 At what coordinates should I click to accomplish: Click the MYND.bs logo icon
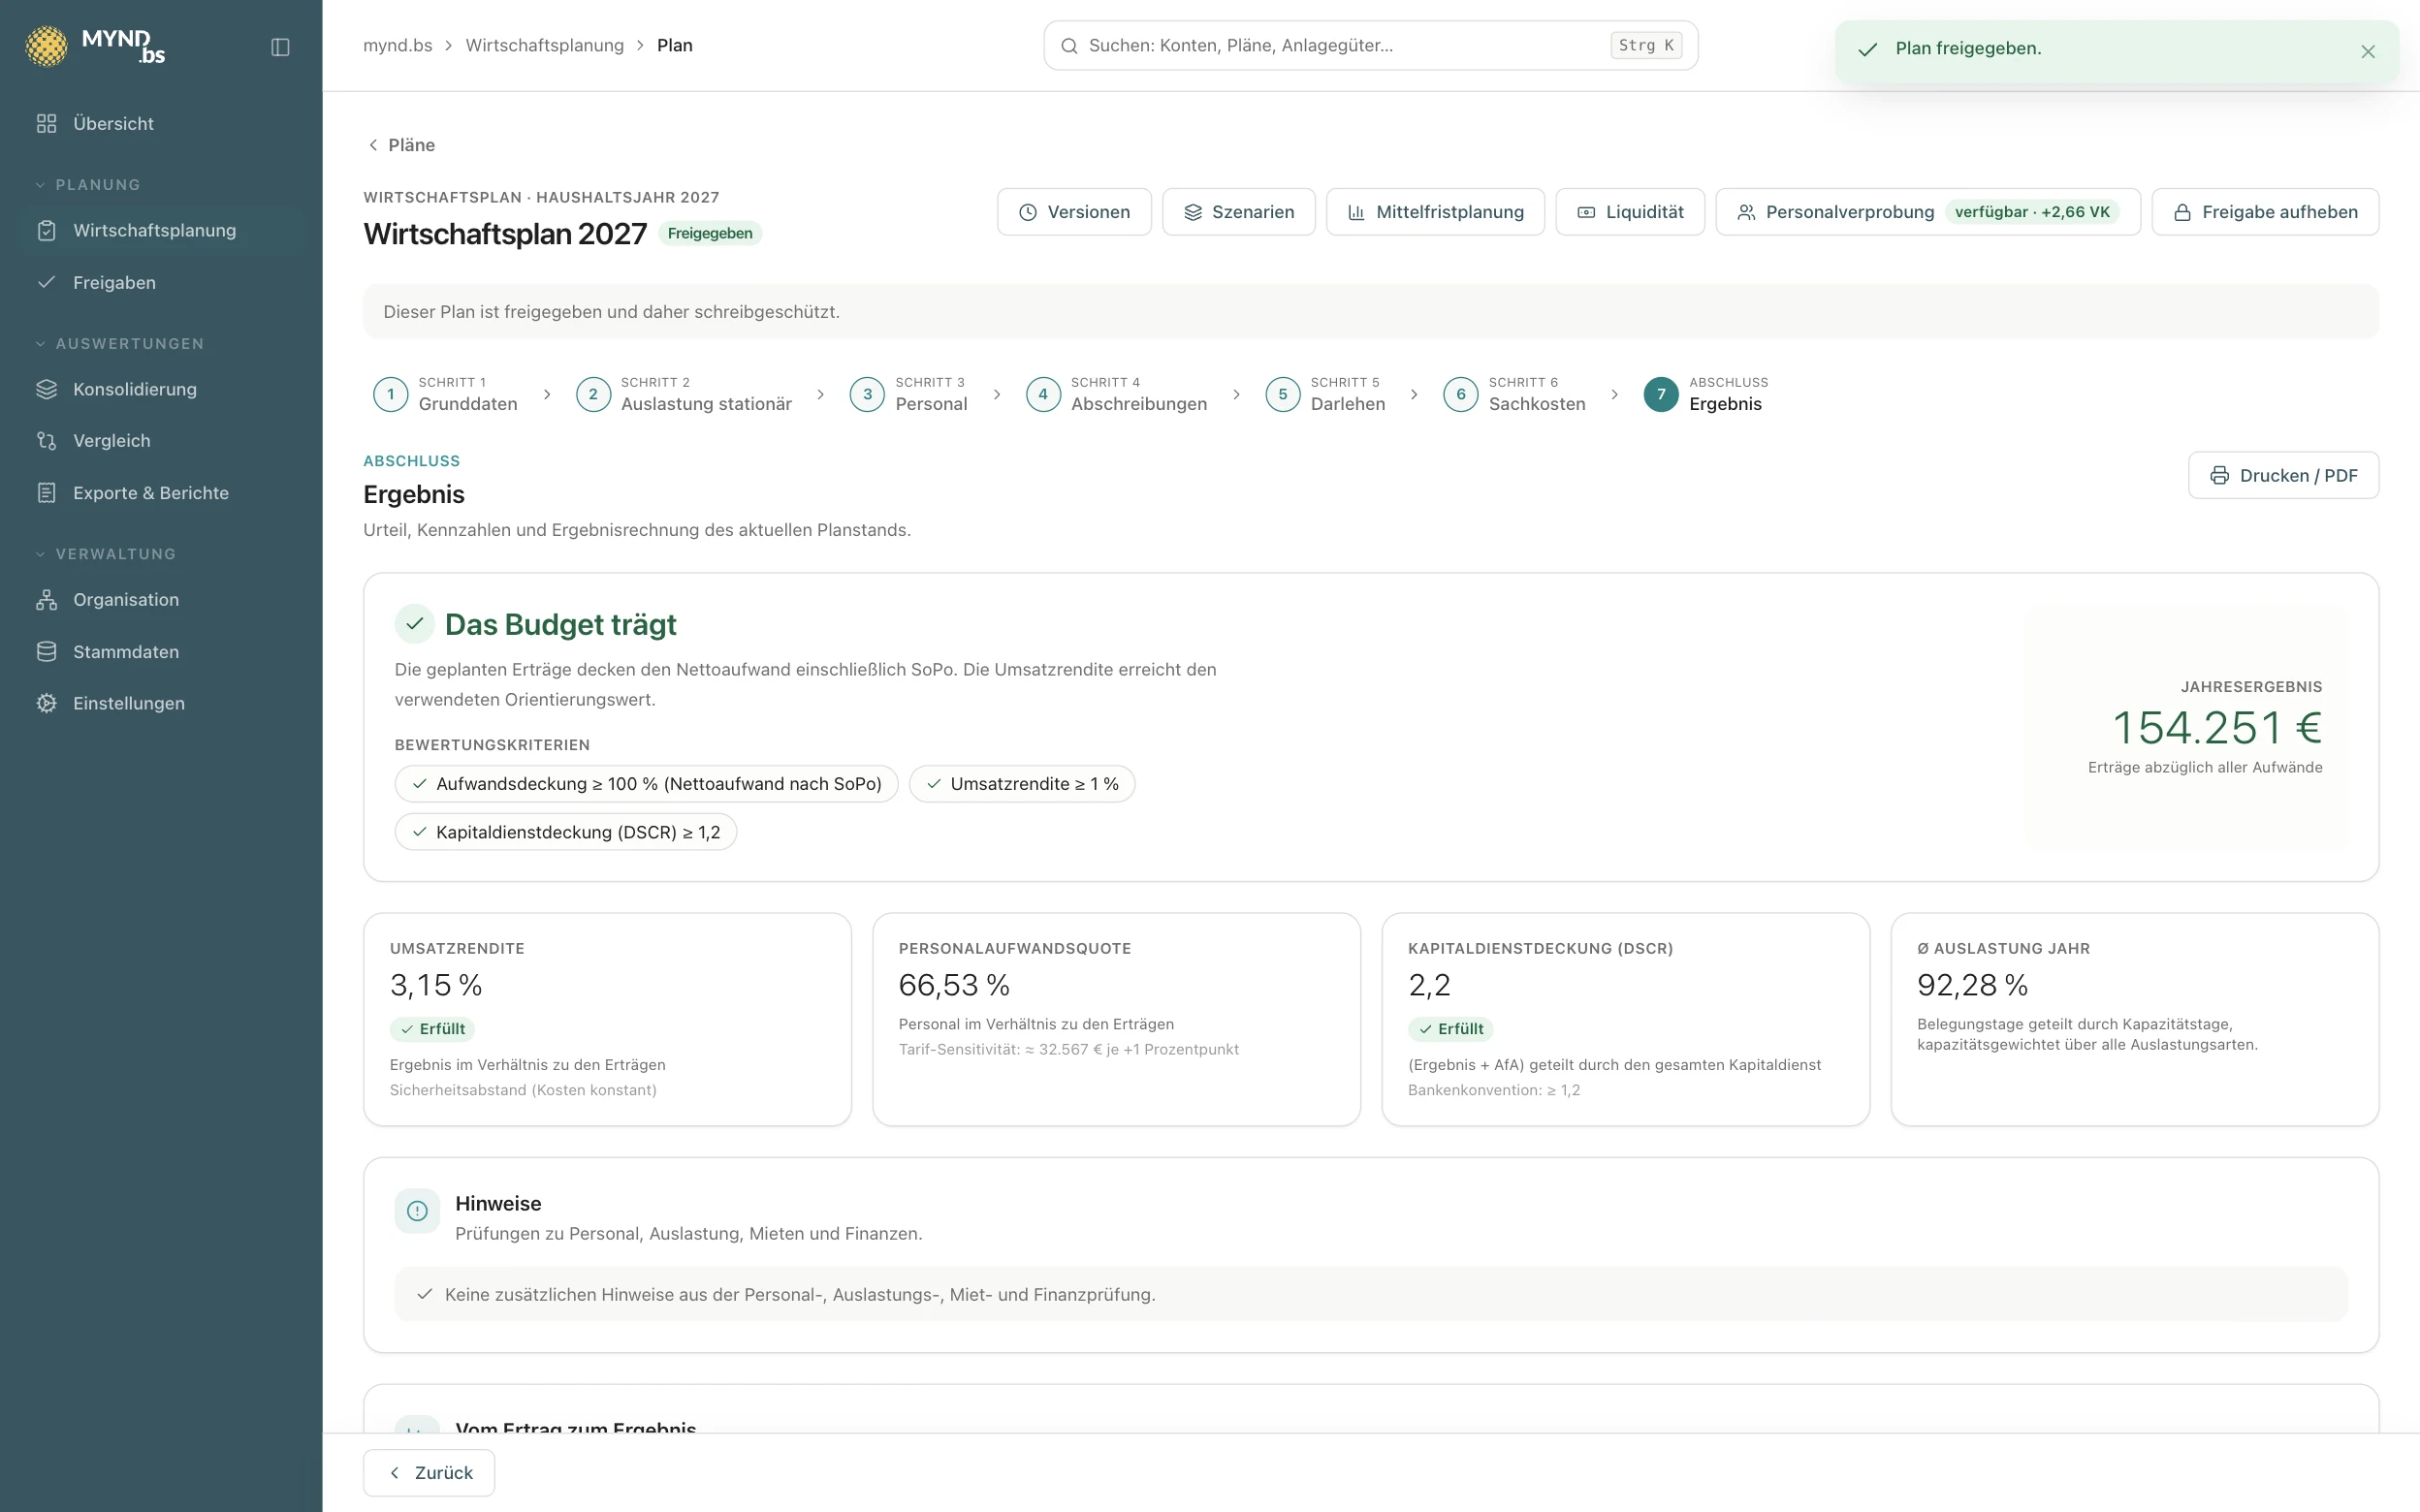[46, 46]
